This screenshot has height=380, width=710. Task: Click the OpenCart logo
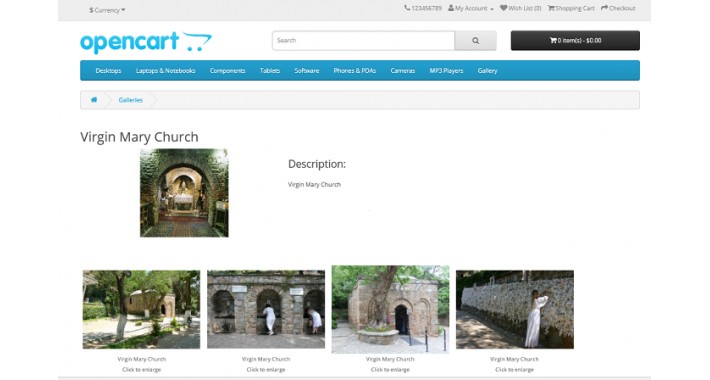click(x=146, y=42)
